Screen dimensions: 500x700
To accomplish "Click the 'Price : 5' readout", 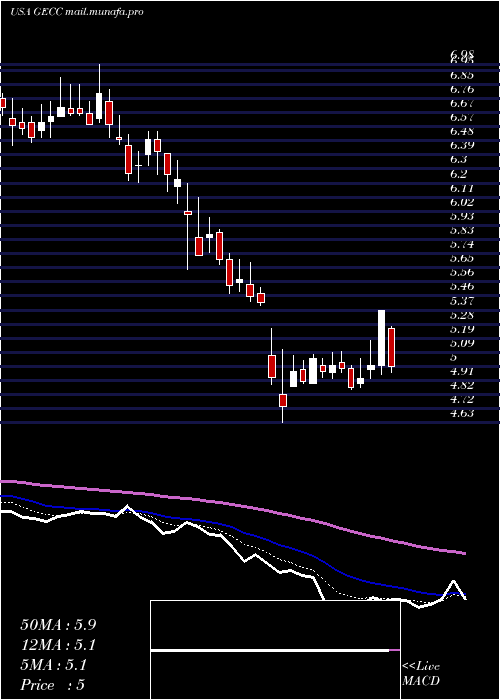I will [x=53, y=685].
